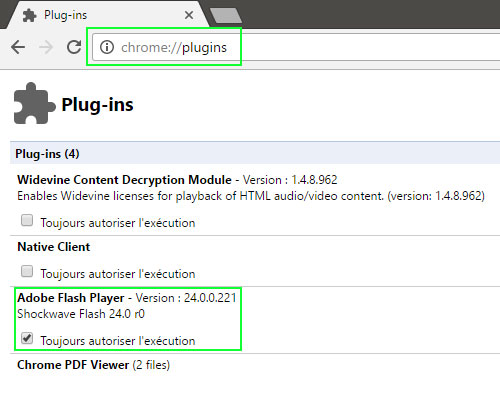Click the forward navigation arrow

[46, 47]
